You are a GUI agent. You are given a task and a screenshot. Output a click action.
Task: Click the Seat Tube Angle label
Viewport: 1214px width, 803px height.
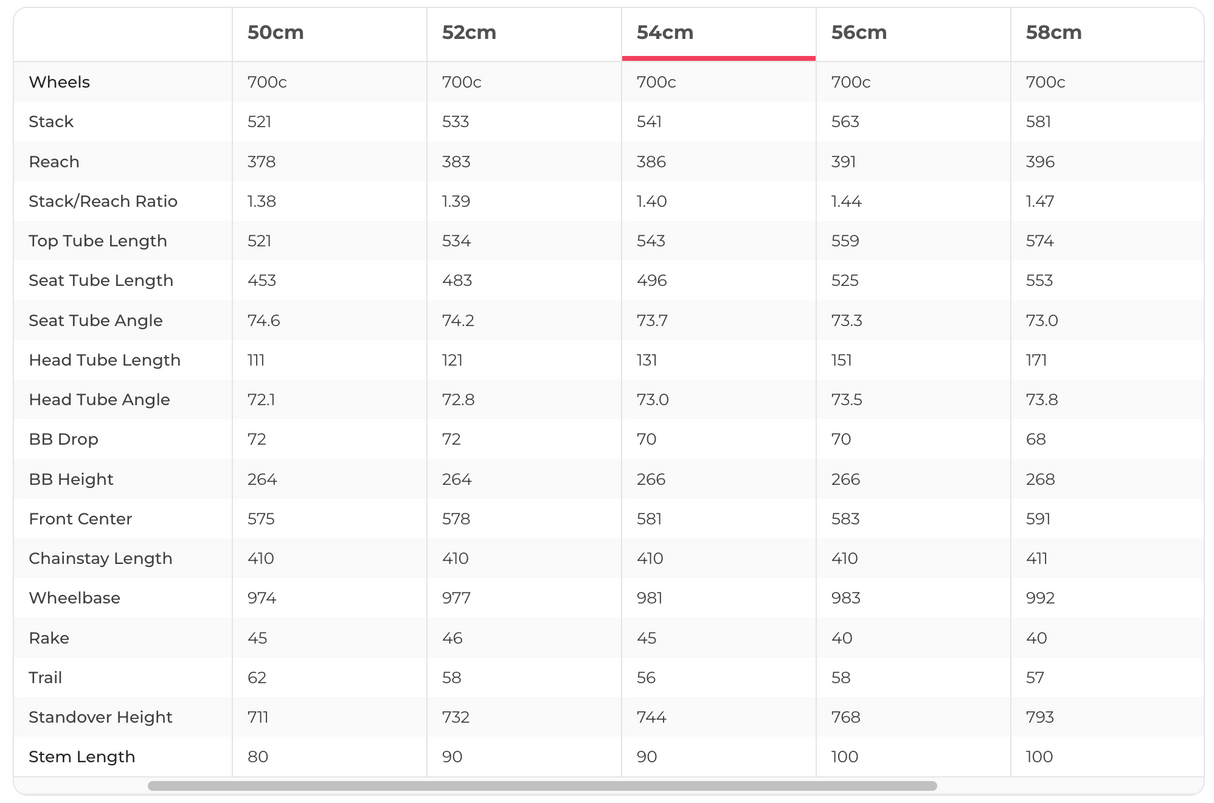pos(95,321)
